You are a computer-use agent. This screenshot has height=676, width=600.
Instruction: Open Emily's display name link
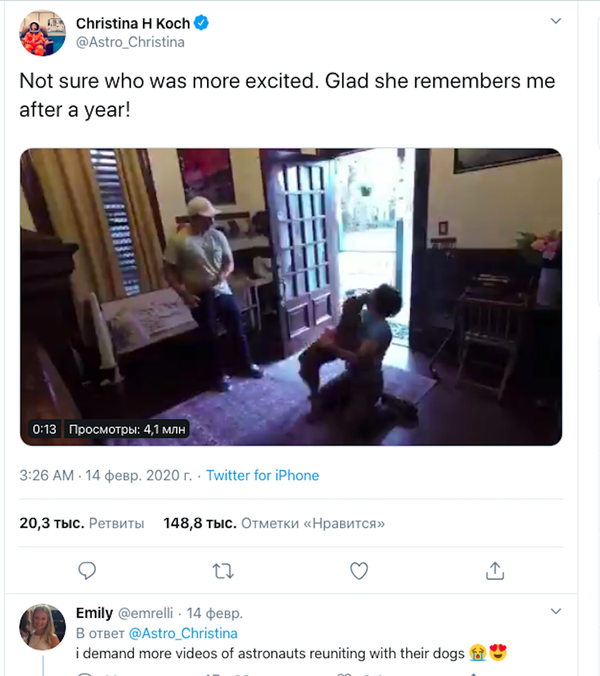(x=94, y=613)
